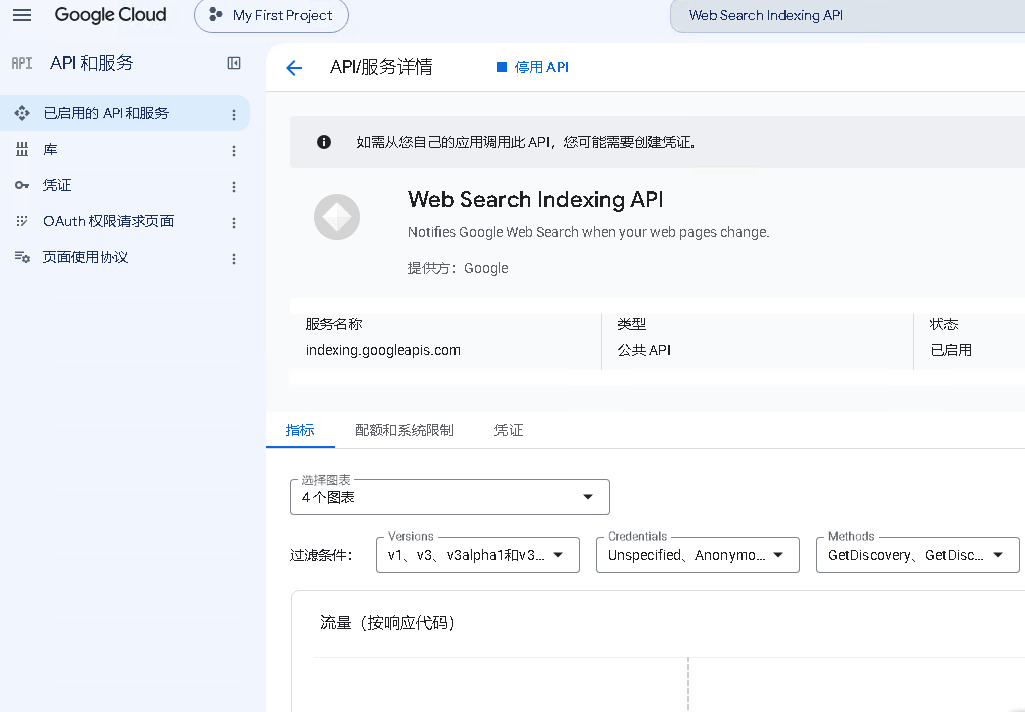The height and width of the screenshot is (712, 1025).
Task: Expand the Versions filter dropdown
Action: 478,555
